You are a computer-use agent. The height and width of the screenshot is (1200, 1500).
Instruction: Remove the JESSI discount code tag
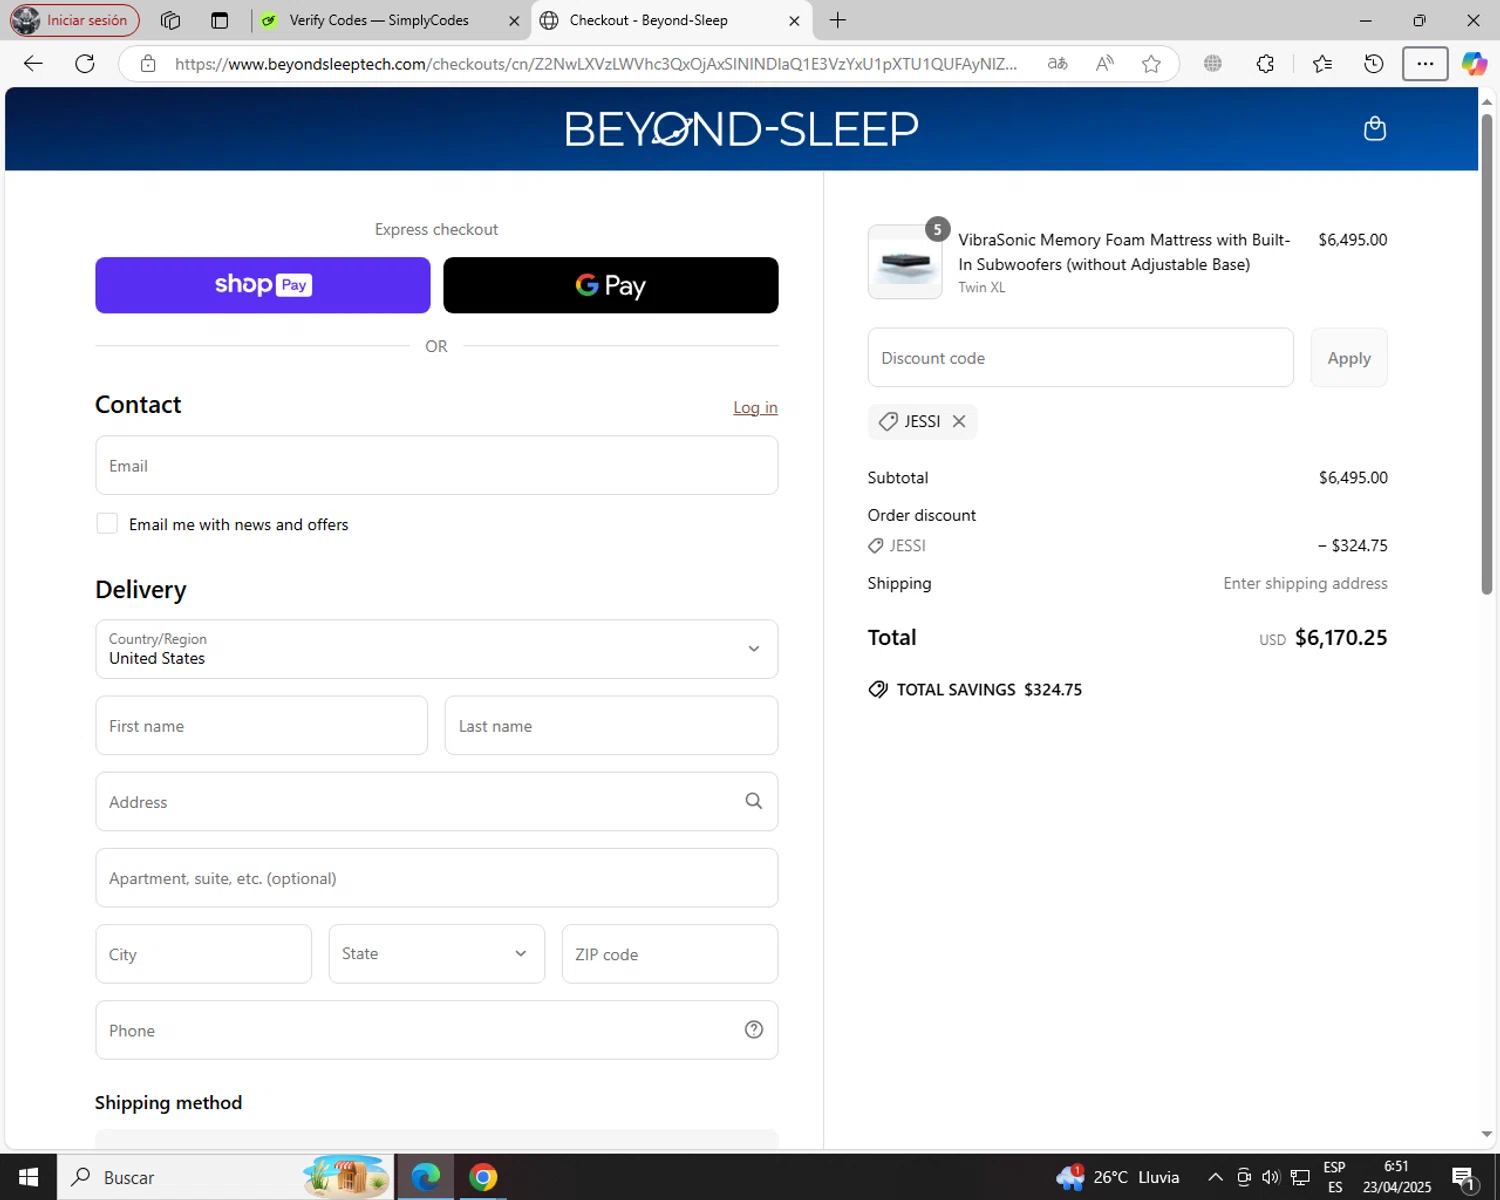(x=959, y=421)
